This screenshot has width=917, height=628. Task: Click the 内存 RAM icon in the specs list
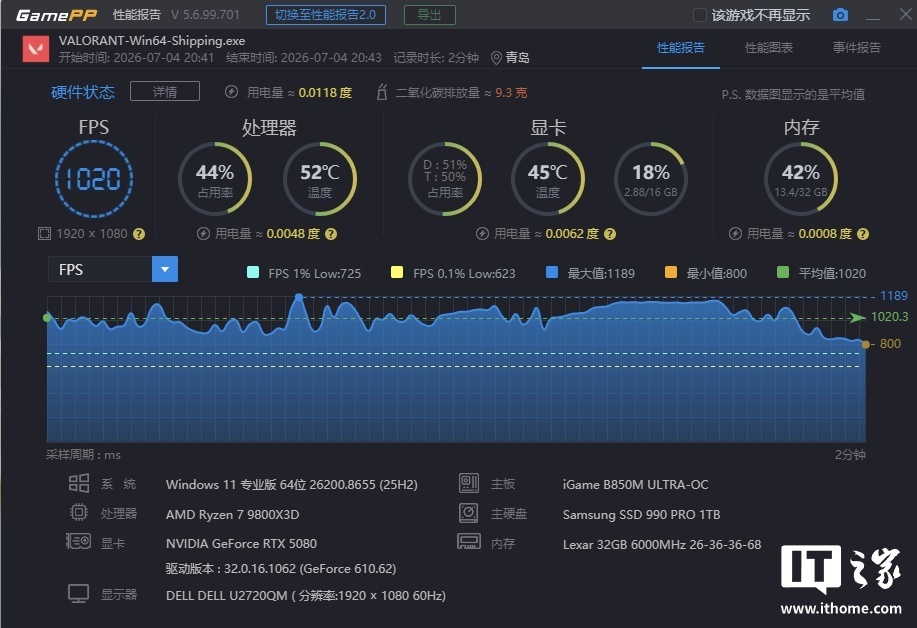[x=469, y=541]
